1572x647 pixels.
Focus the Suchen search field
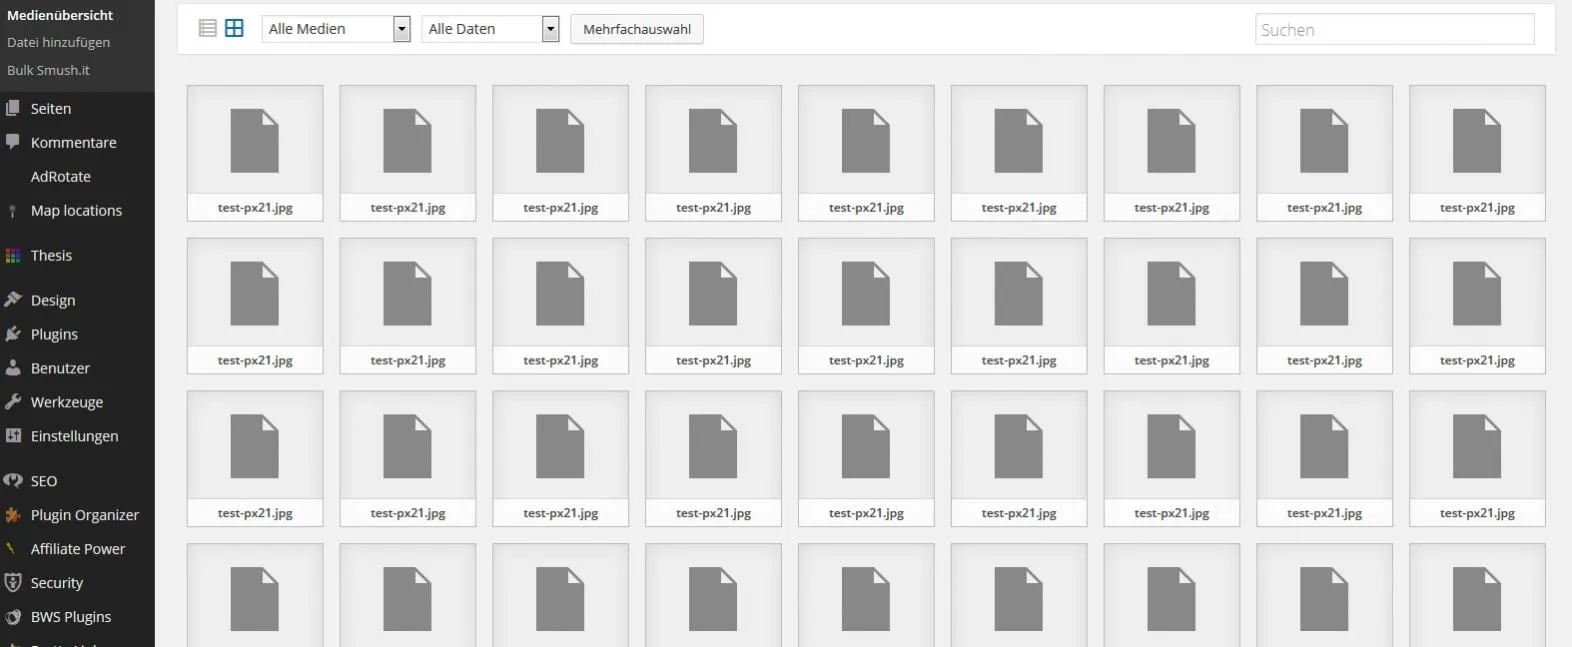pos(1395,29)
